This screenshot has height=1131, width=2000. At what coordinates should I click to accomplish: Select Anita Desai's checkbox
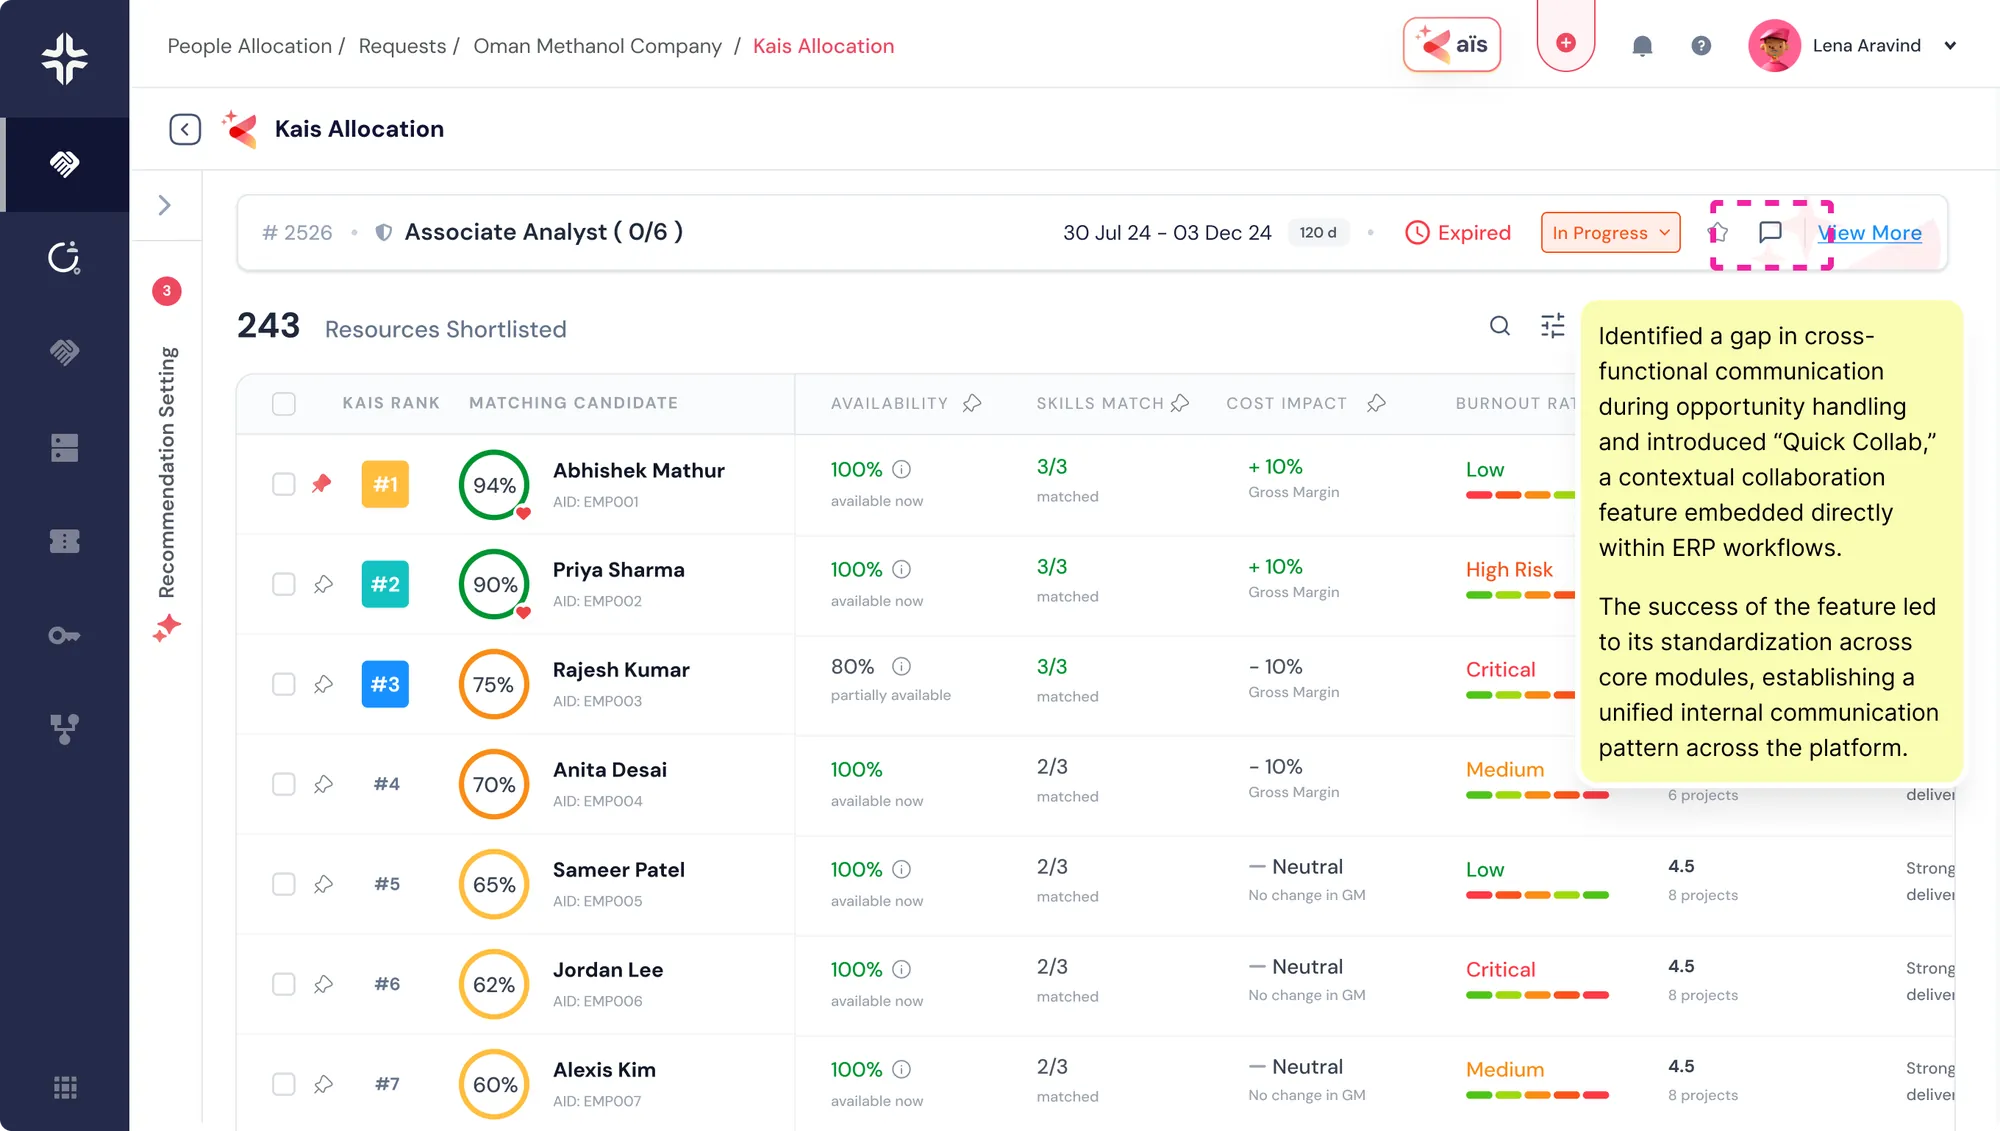point(284,784)
